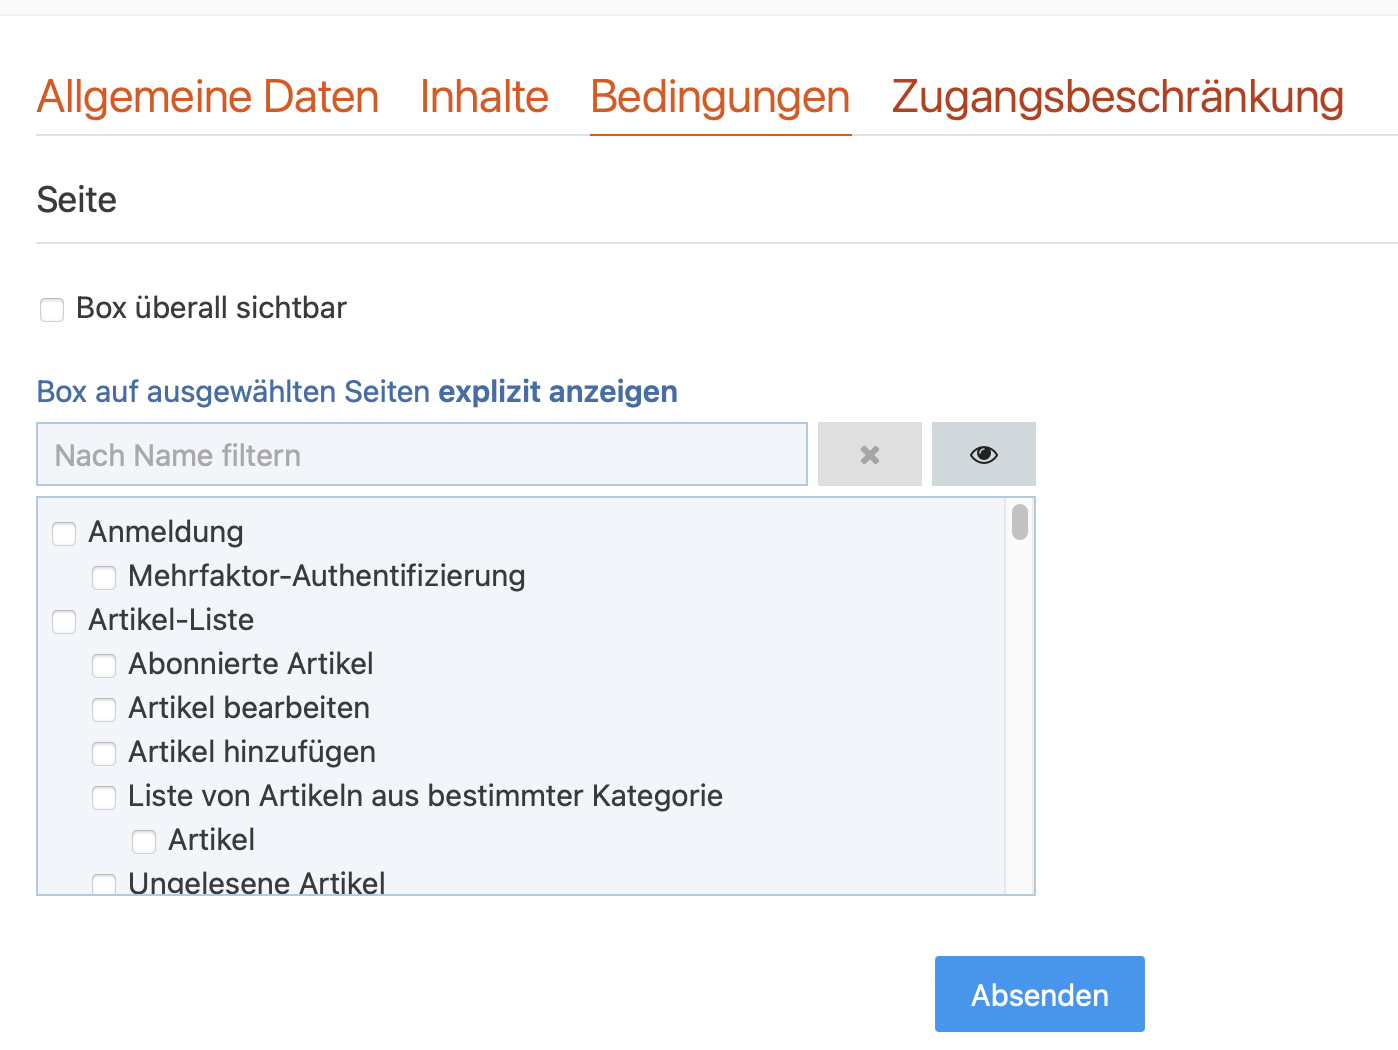Click the eye icon visibility button

(x=983, y=455)
